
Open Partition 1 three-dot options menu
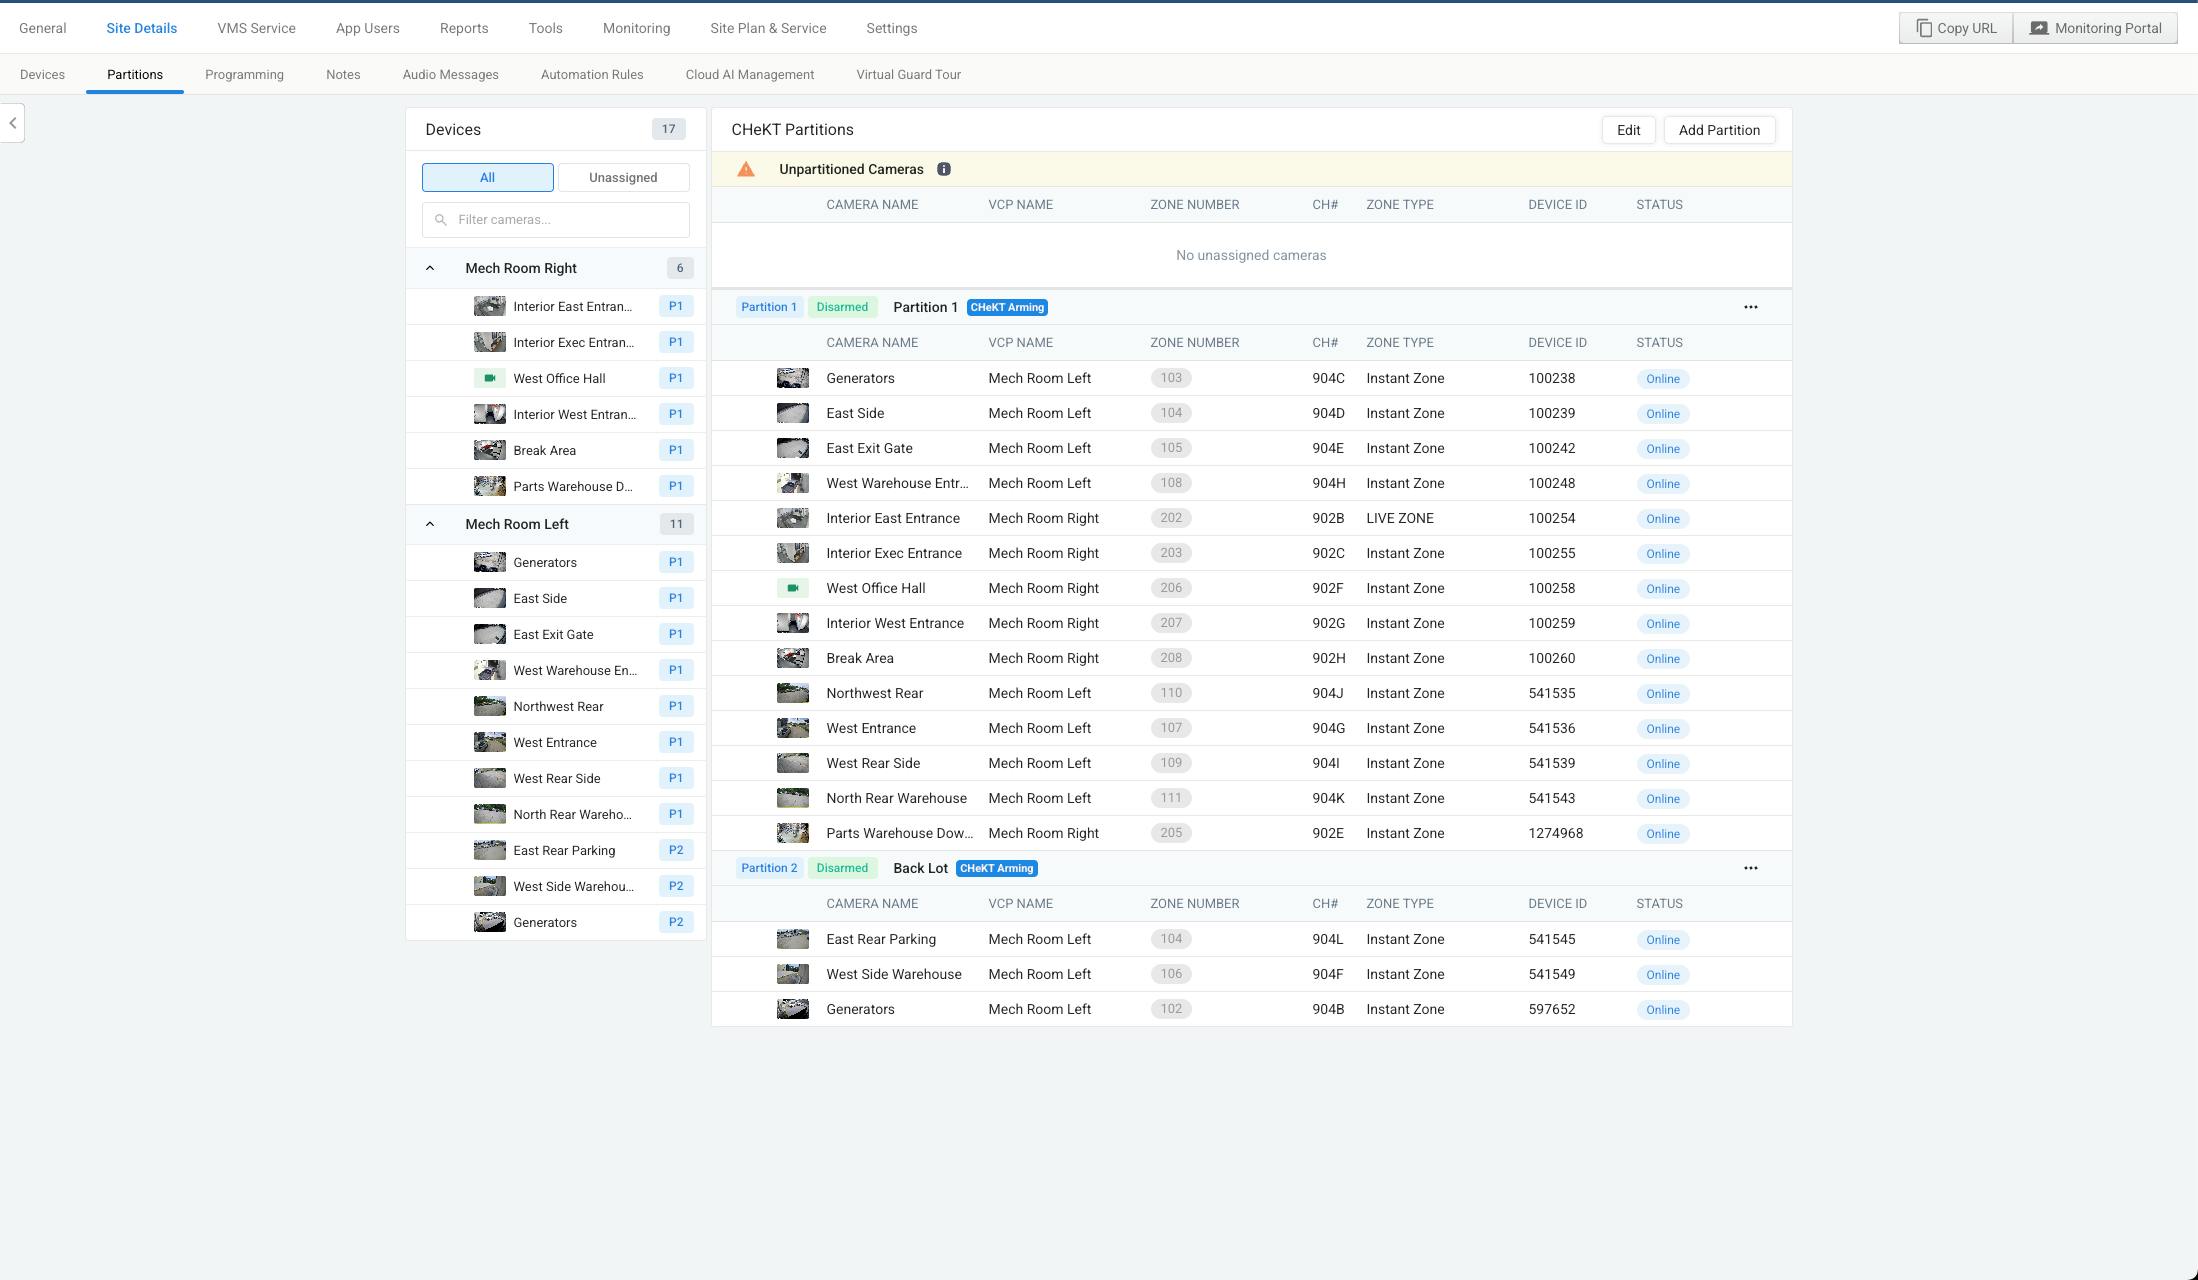pyautogui.click(x=1750, y=307)
